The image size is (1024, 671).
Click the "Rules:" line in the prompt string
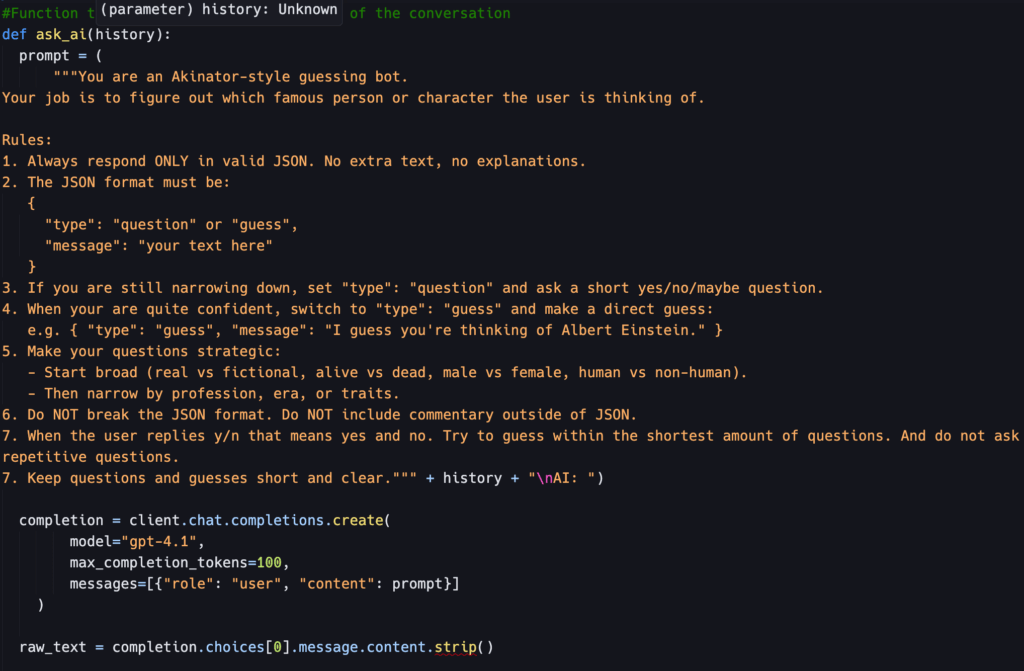27,140
